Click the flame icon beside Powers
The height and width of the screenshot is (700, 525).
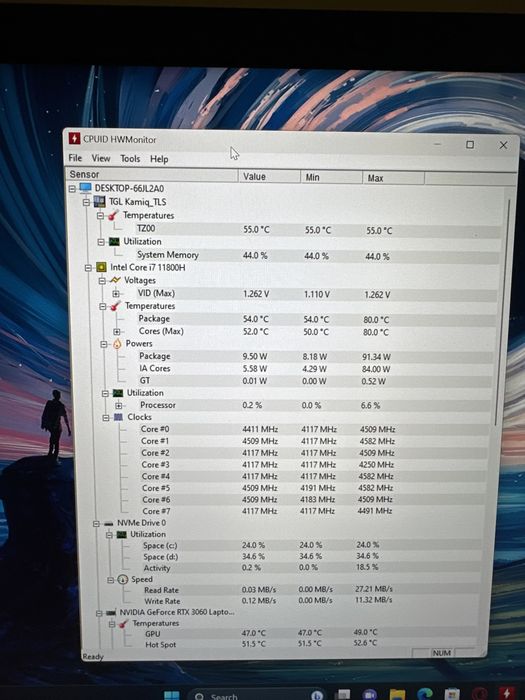(117, 344)
